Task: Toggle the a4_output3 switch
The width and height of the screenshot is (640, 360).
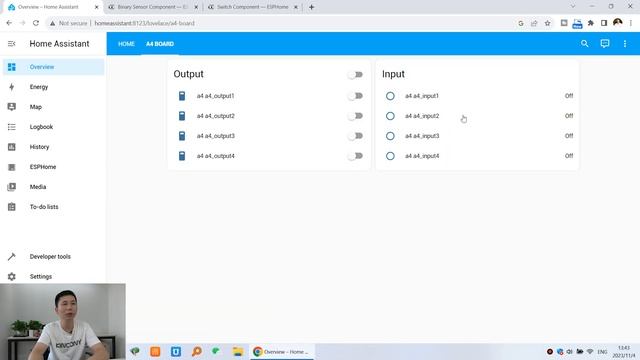Action: pyautogui.click(x=356, y=136)
